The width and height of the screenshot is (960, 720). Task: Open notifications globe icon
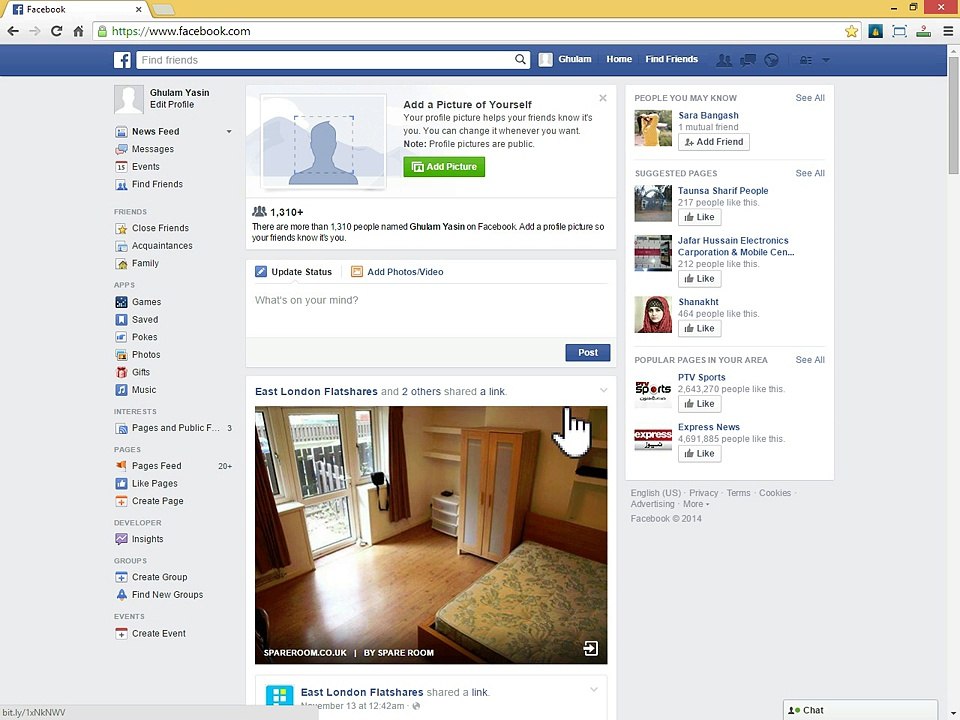pyautogui.click(x=771, y=59)
